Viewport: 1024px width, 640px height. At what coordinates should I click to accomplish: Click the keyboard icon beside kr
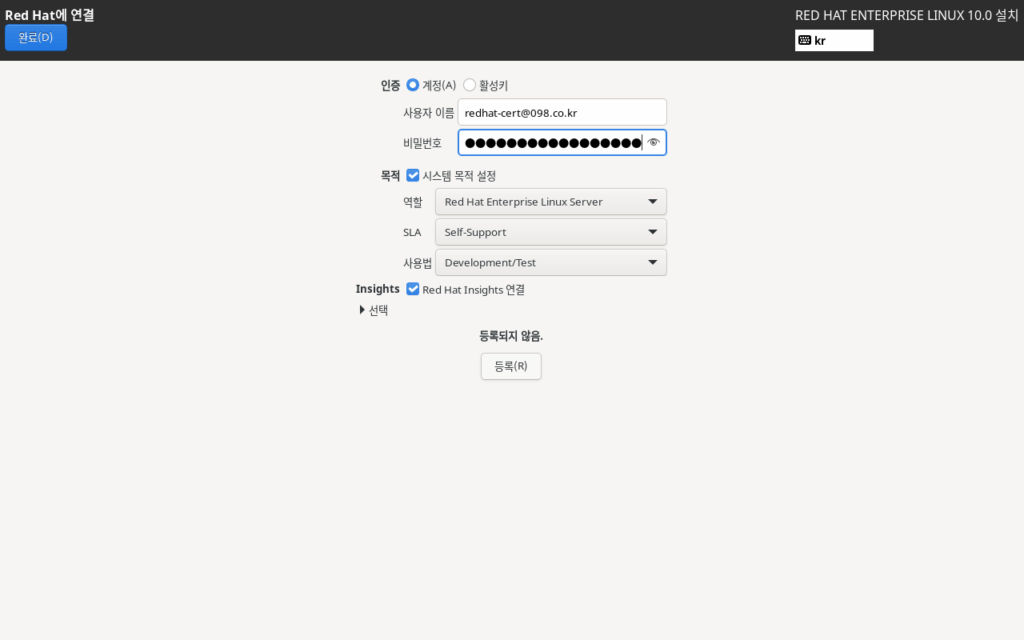[805, 41]
